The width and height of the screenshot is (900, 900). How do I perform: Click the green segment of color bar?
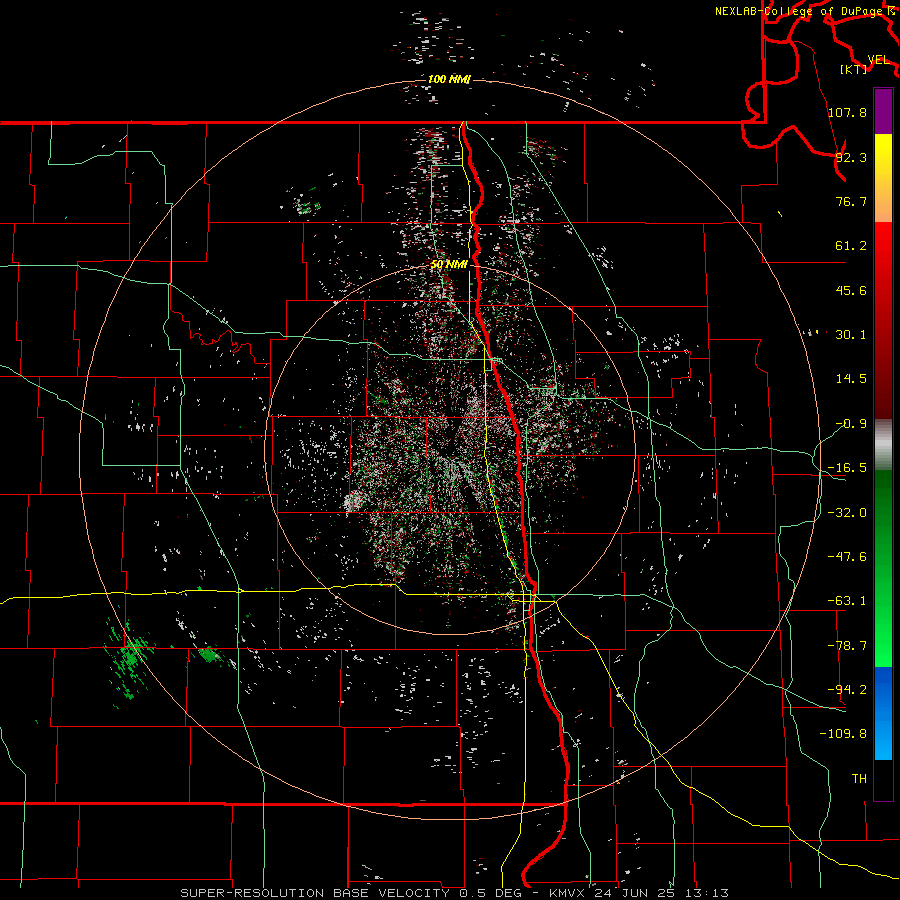click(x=883, y=568)
